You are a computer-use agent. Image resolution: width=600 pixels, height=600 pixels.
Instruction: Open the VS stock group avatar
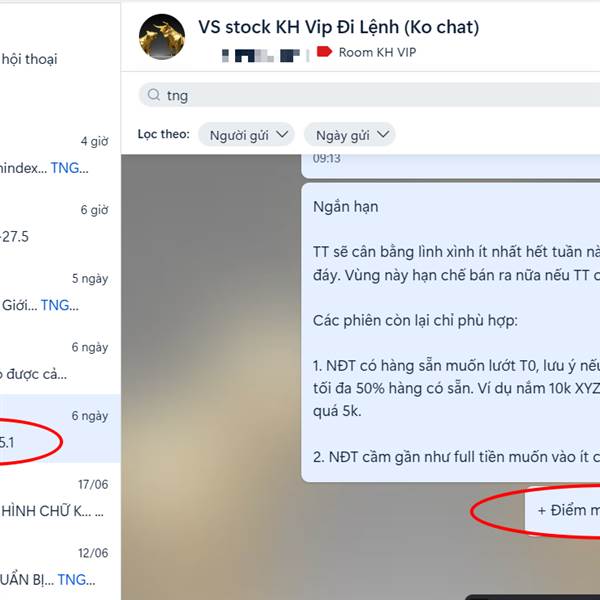coord(162,37)
